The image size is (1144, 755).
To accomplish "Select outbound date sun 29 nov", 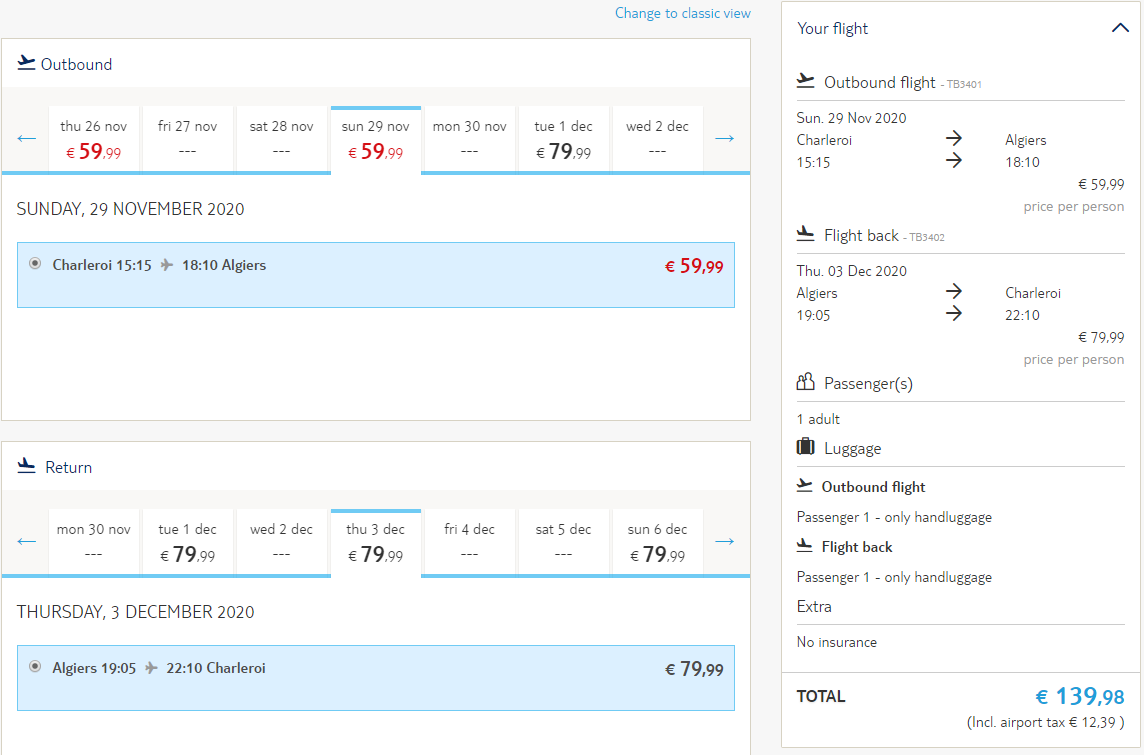I will (x=376, y=140).
